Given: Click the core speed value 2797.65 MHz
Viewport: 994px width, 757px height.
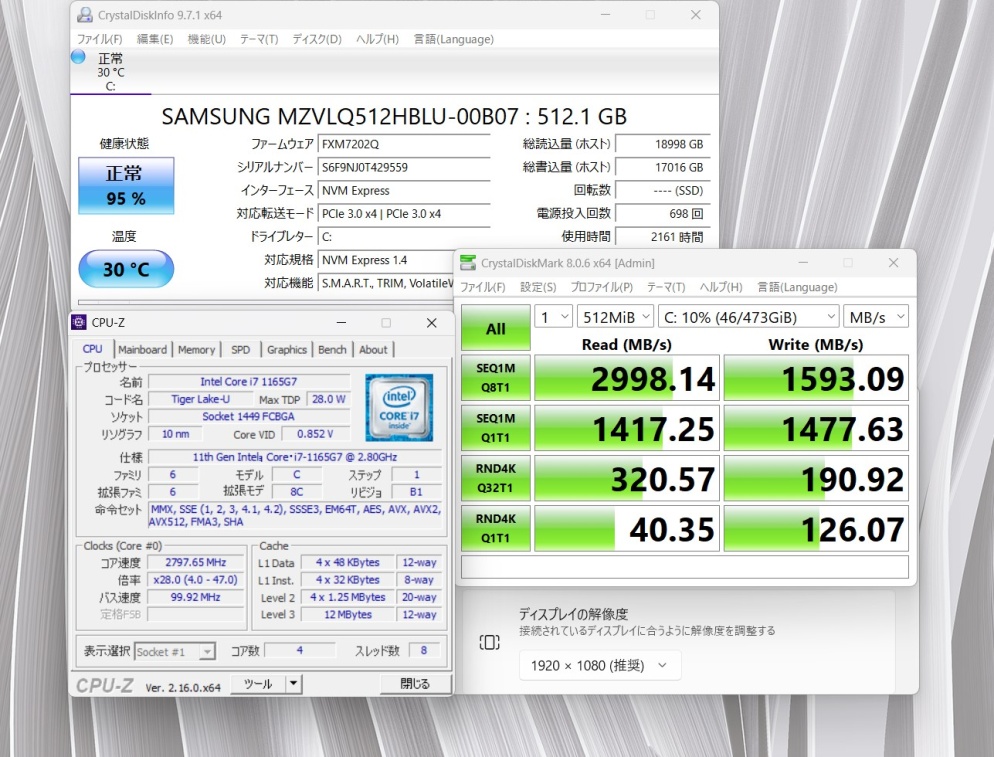Looking at the screenshot, I should [195, 562].
